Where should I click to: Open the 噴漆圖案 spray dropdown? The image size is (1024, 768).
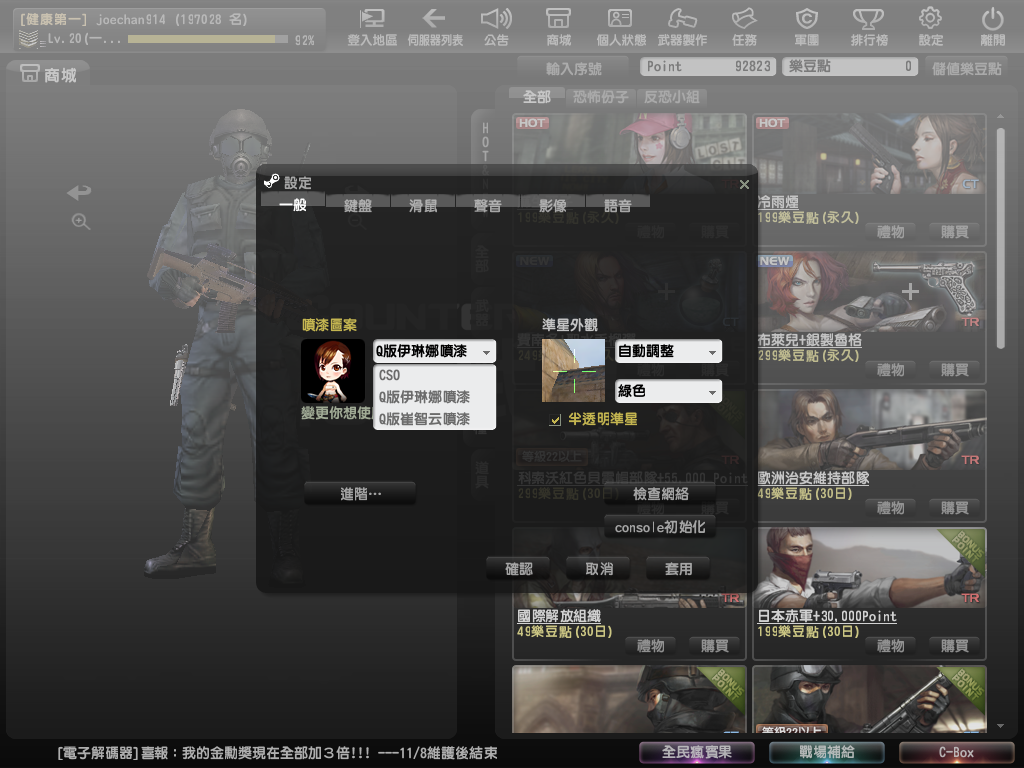[434, 351]
